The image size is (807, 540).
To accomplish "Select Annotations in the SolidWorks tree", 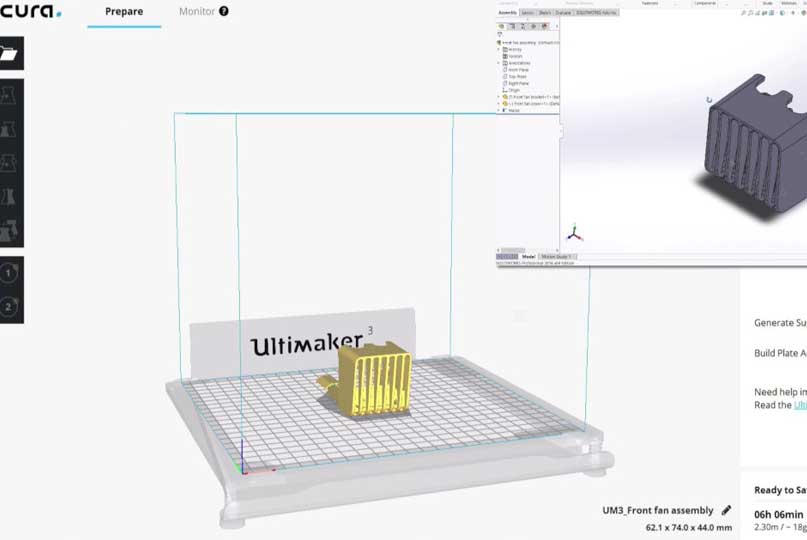I will [517, 63].
